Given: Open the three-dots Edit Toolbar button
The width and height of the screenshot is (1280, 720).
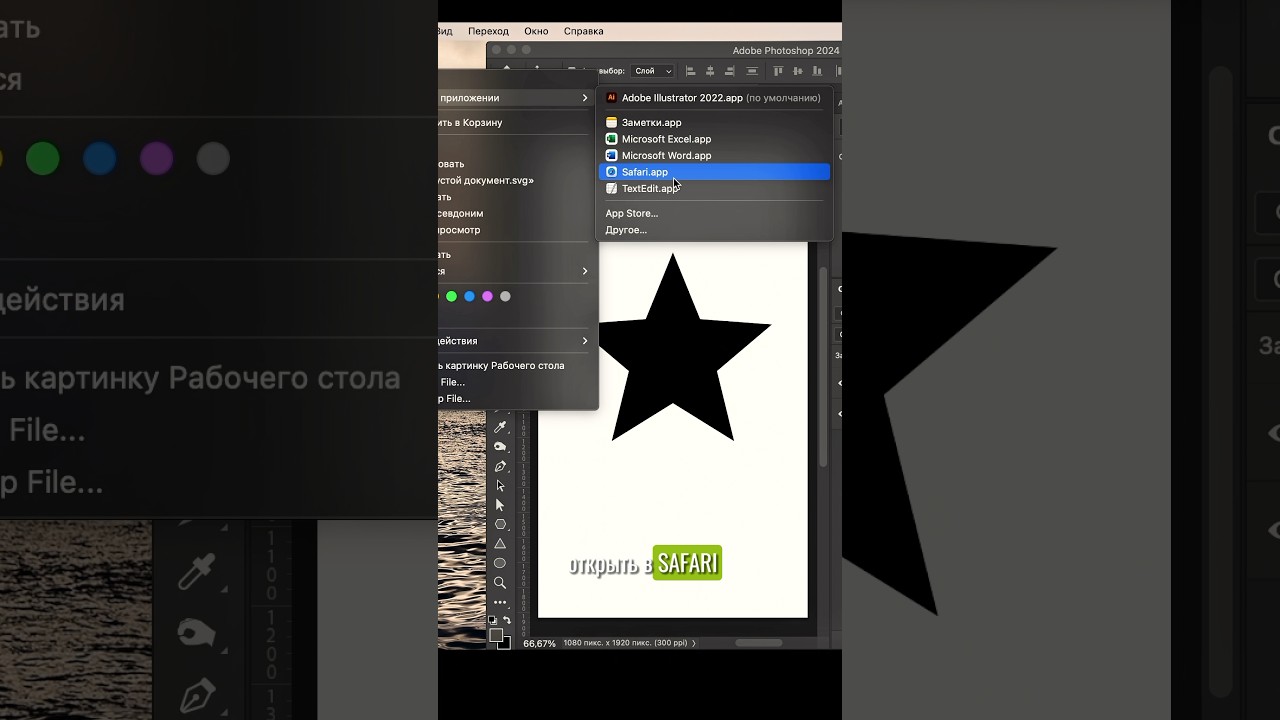Looking at the screenshot, I should point(500,602).
